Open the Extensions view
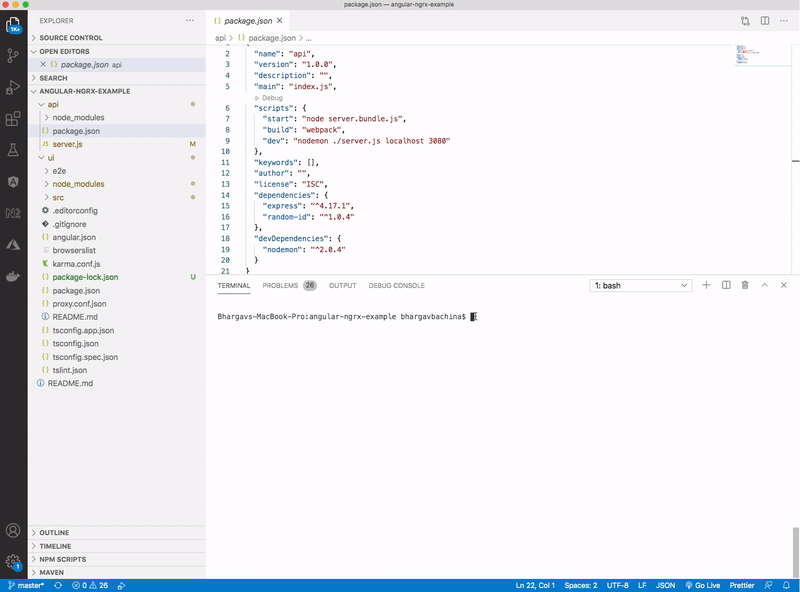The image size is (800, 592). 13,119
